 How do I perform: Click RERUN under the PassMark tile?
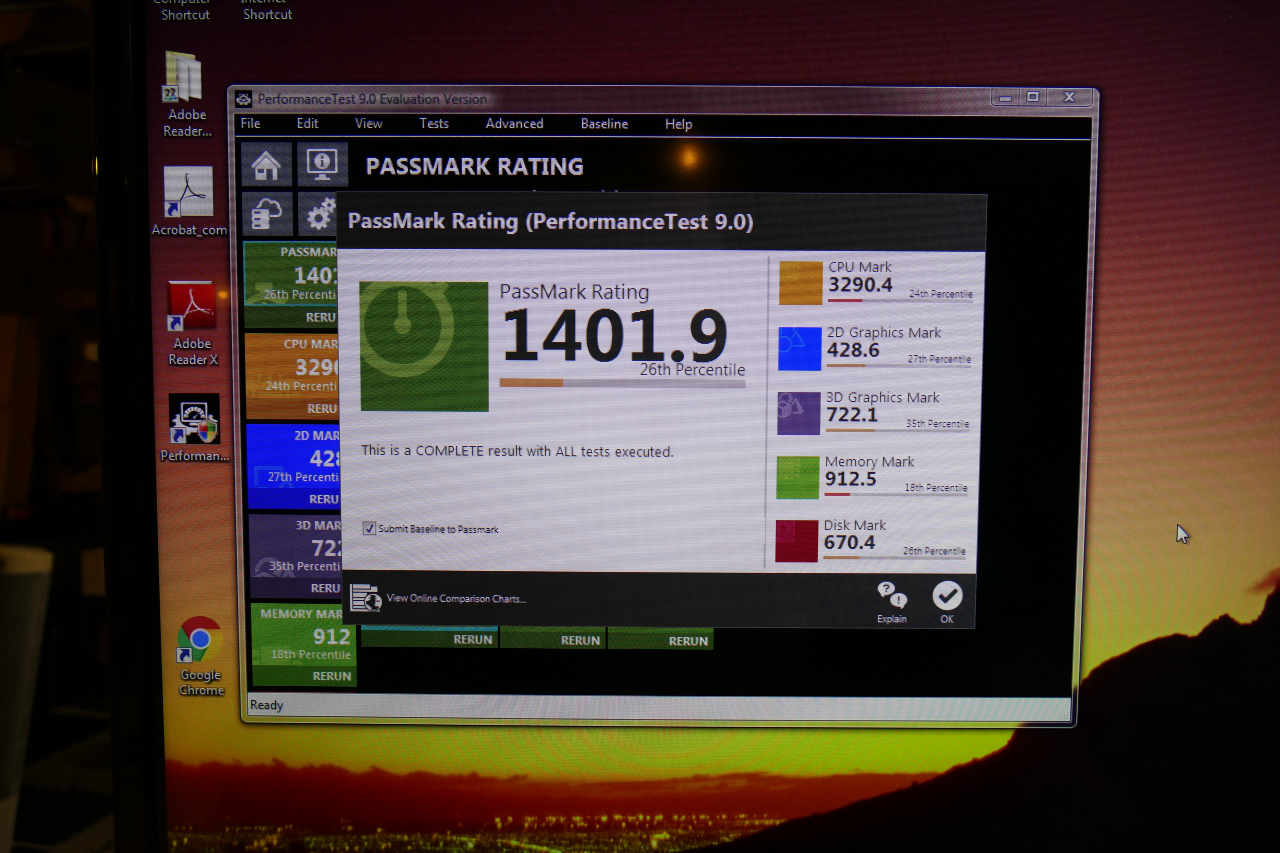(321, 317)
